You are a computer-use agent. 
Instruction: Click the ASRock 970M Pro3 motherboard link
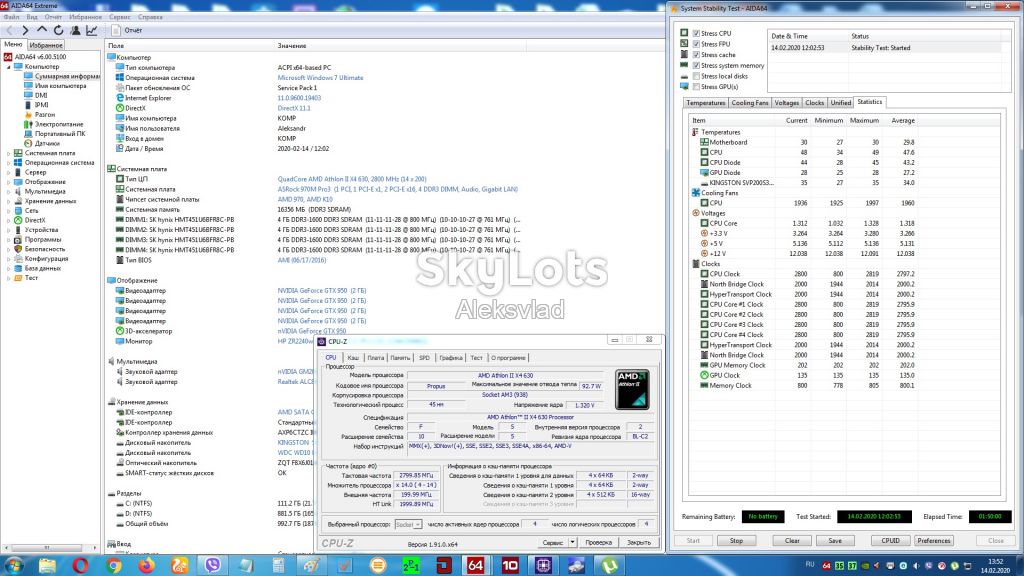pyautogui.click(x=397, y=189)
